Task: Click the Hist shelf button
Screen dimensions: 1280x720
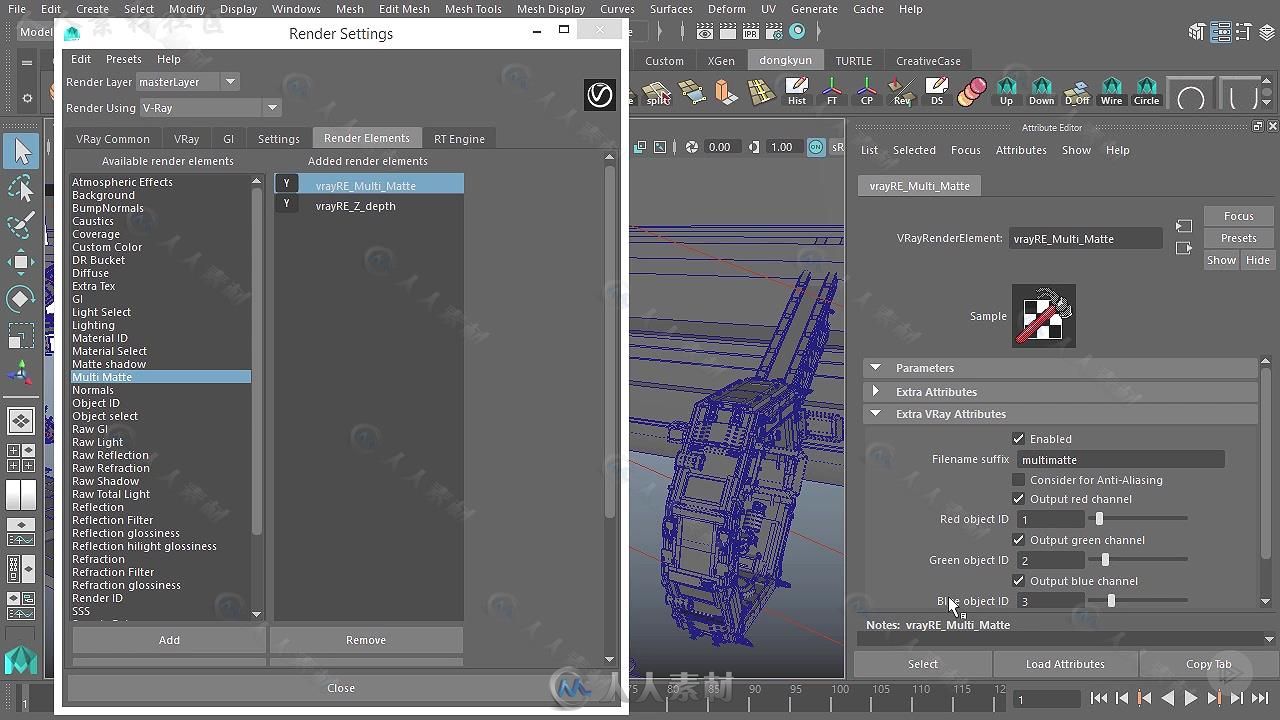Action: point(797,91)
